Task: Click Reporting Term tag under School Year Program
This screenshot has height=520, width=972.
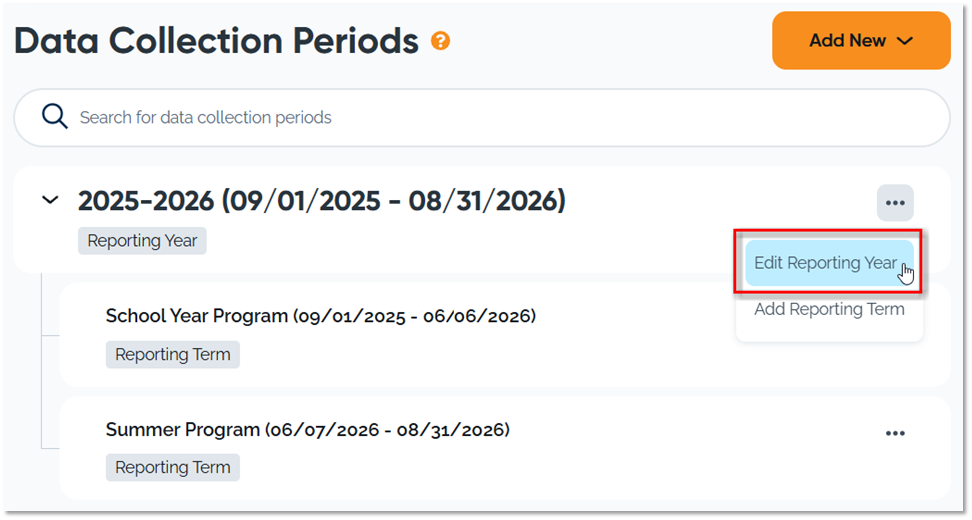Action: 172,354
